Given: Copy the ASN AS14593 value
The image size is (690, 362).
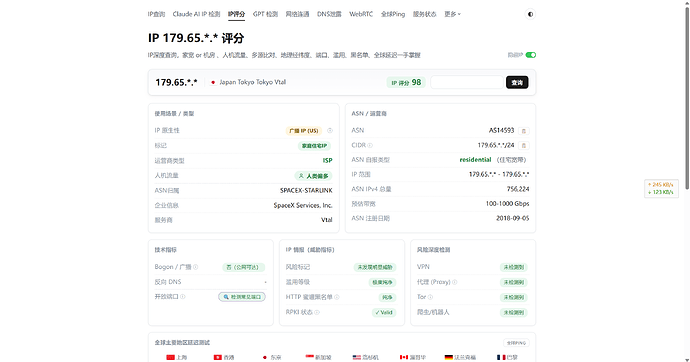Looking at the screenshot, I should click(x=523, y=131).
